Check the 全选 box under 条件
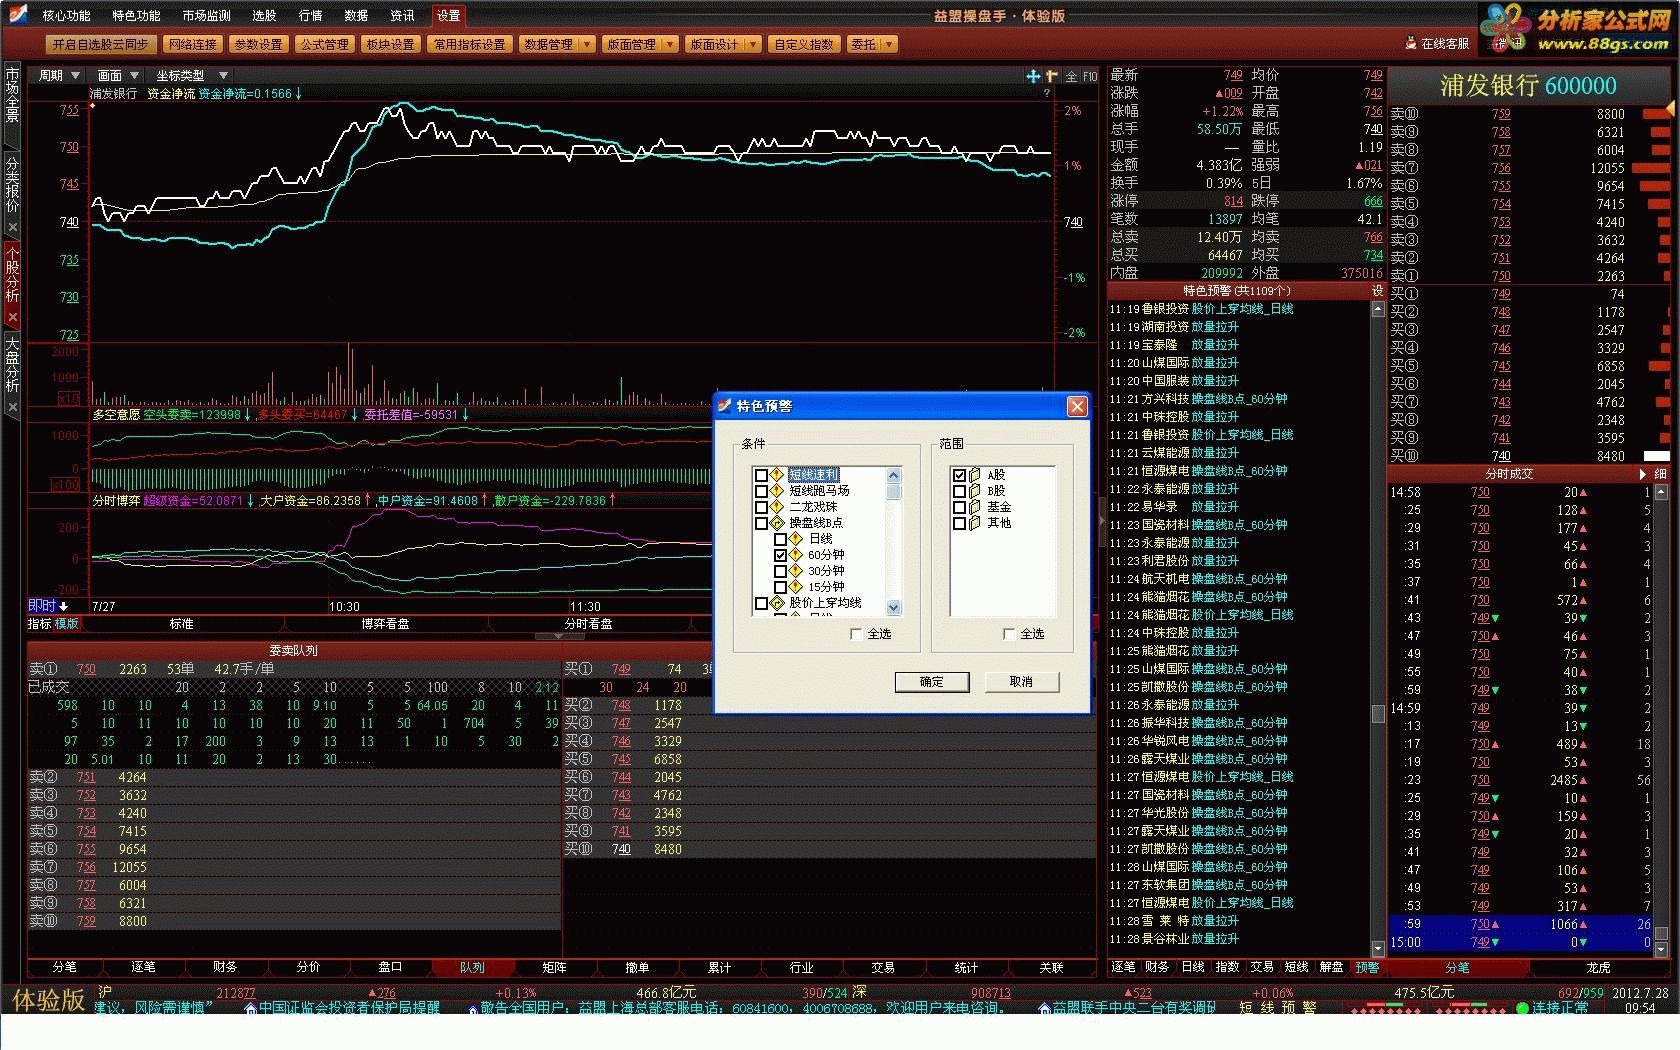This screenshot has width=1680, height=1050. tap(856, 634)
